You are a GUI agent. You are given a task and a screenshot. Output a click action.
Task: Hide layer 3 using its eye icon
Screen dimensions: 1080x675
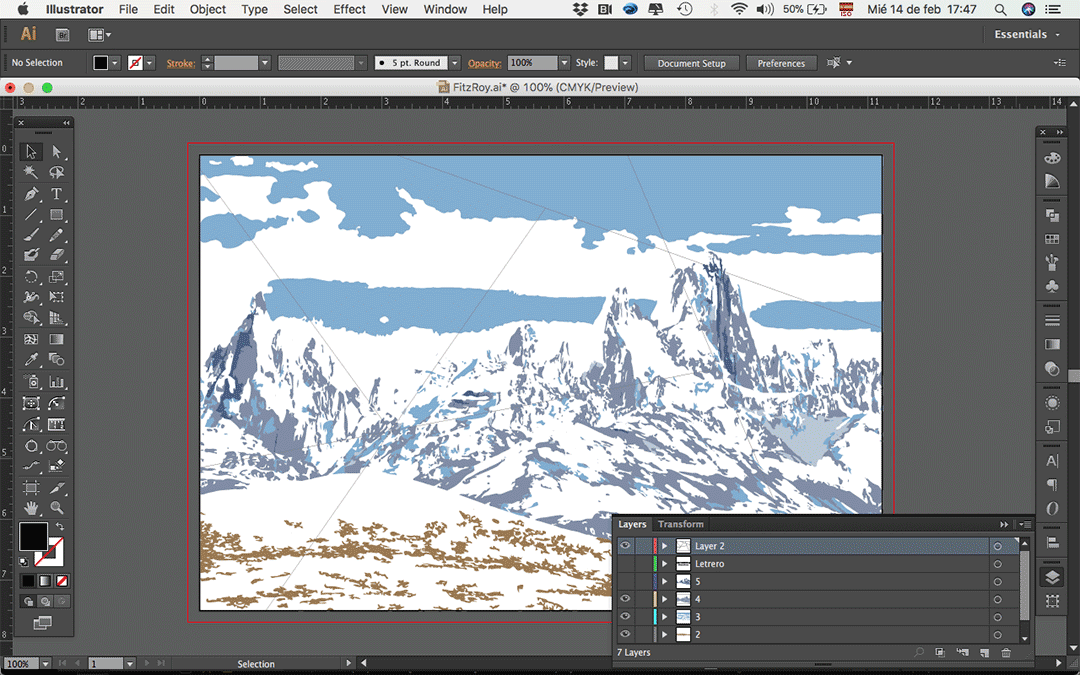point(625,616)
